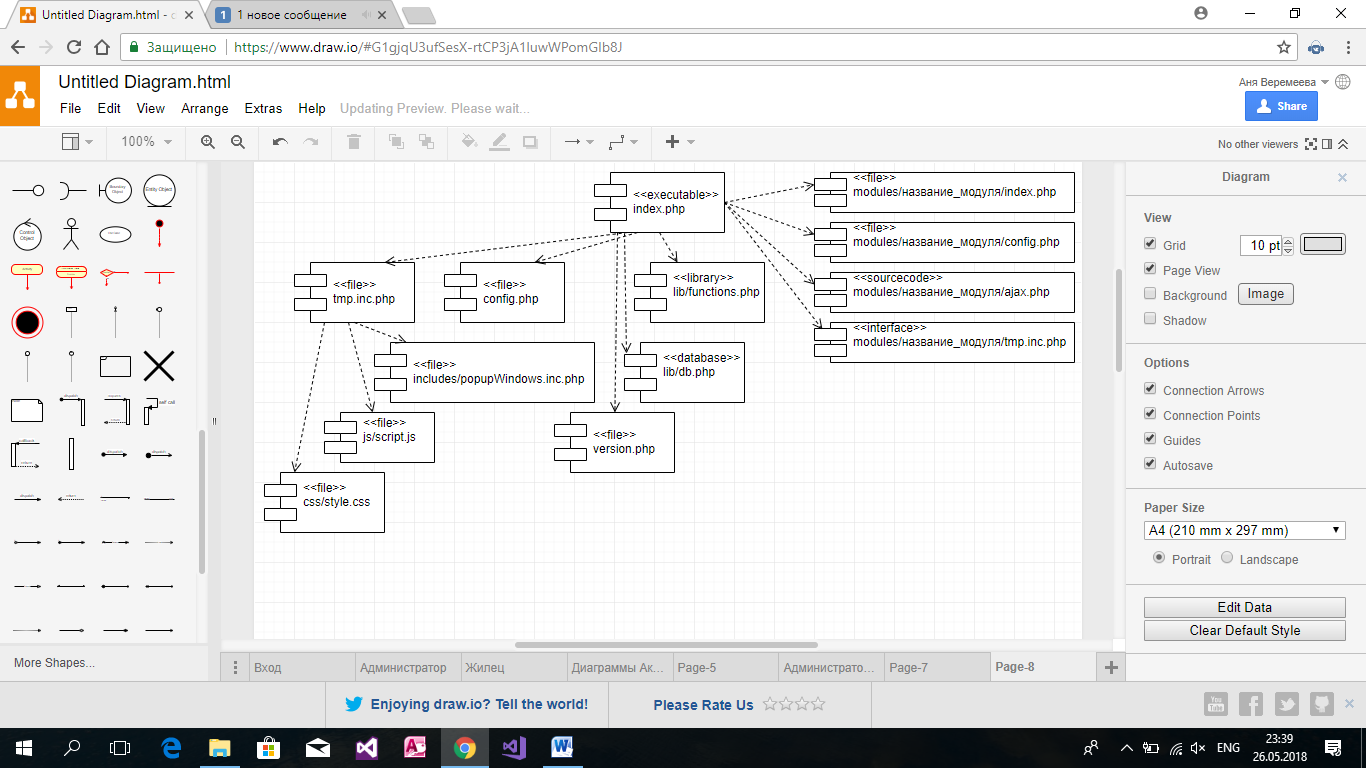The height and width of the screenshot is (768, 1366).
Task: Enable the Background checkbox
Action: [x=1150, y=295]
